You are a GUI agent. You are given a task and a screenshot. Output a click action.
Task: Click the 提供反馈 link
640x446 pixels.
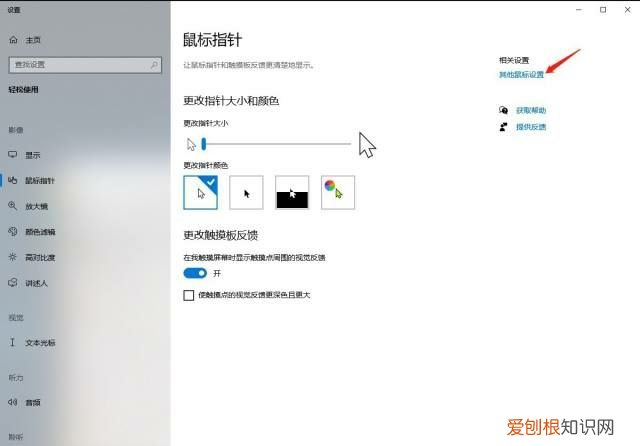pyautogui.click(x=531, y=127)
